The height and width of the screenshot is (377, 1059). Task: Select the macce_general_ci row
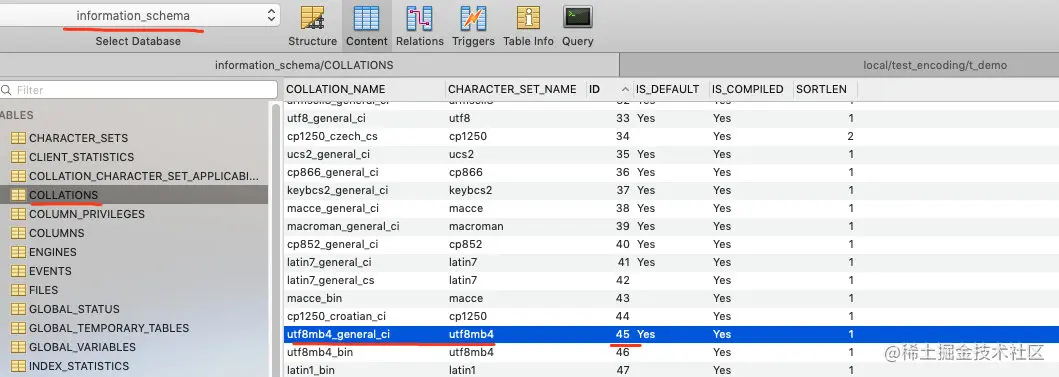click(x=671, y=208)
